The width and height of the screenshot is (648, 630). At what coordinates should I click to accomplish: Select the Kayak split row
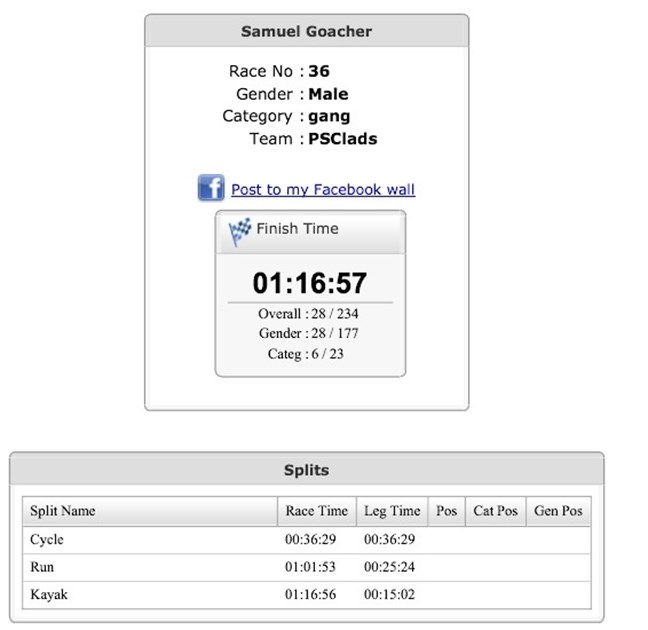(x=48, y=595)
